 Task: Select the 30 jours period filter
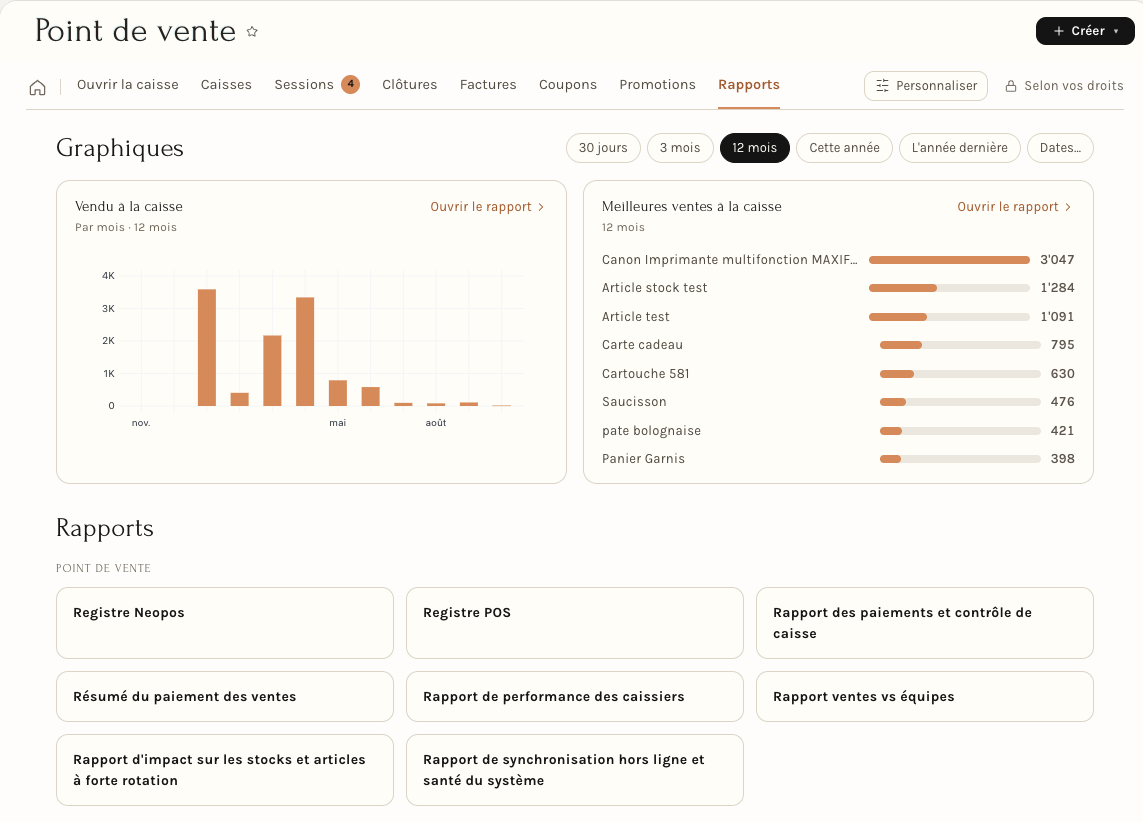(603, 148)
